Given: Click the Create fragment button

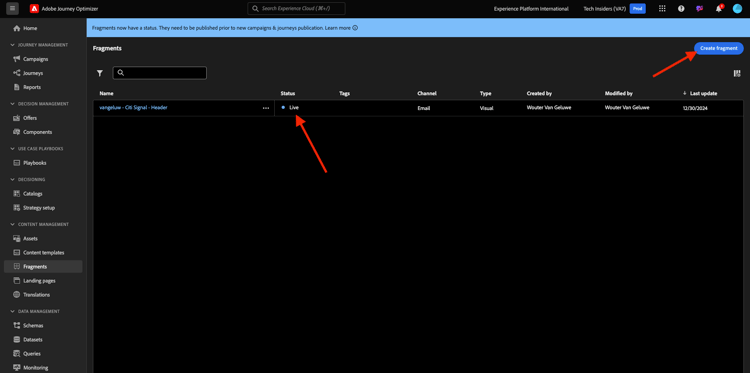Looking at the screenshot, I should point(719,48).
